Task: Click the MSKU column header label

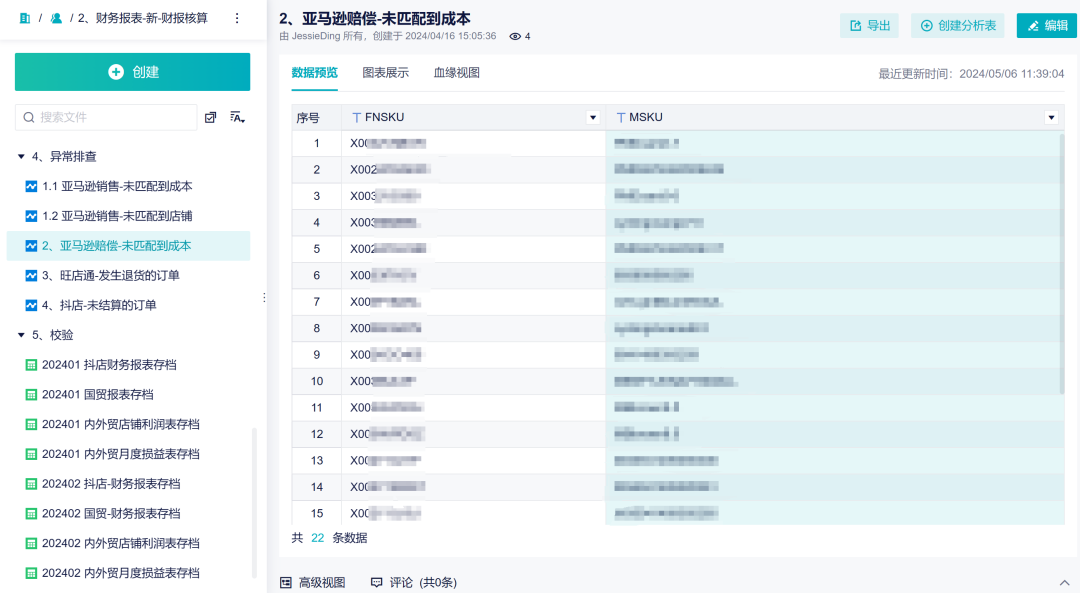Action: point(646,118)
